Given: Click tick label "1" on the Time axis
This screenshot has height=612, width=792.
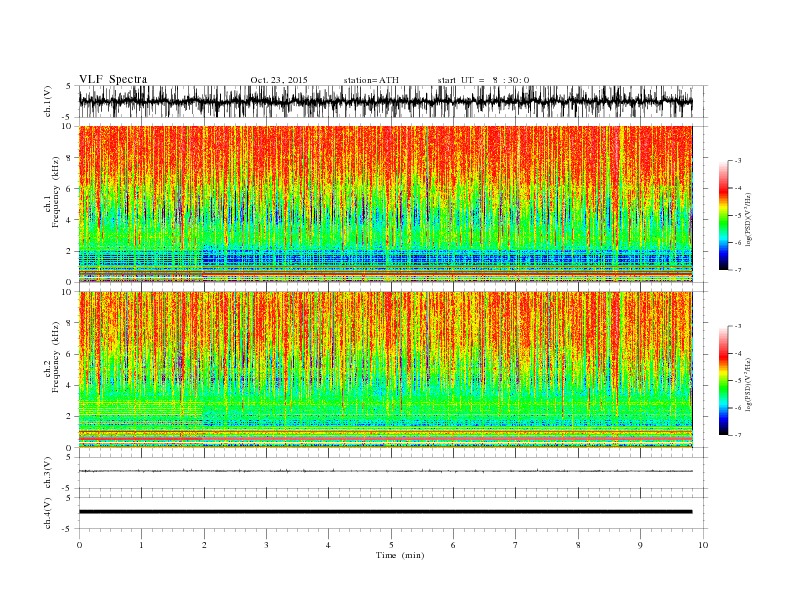Looking at the screenshot, I should tap(141, 545).
